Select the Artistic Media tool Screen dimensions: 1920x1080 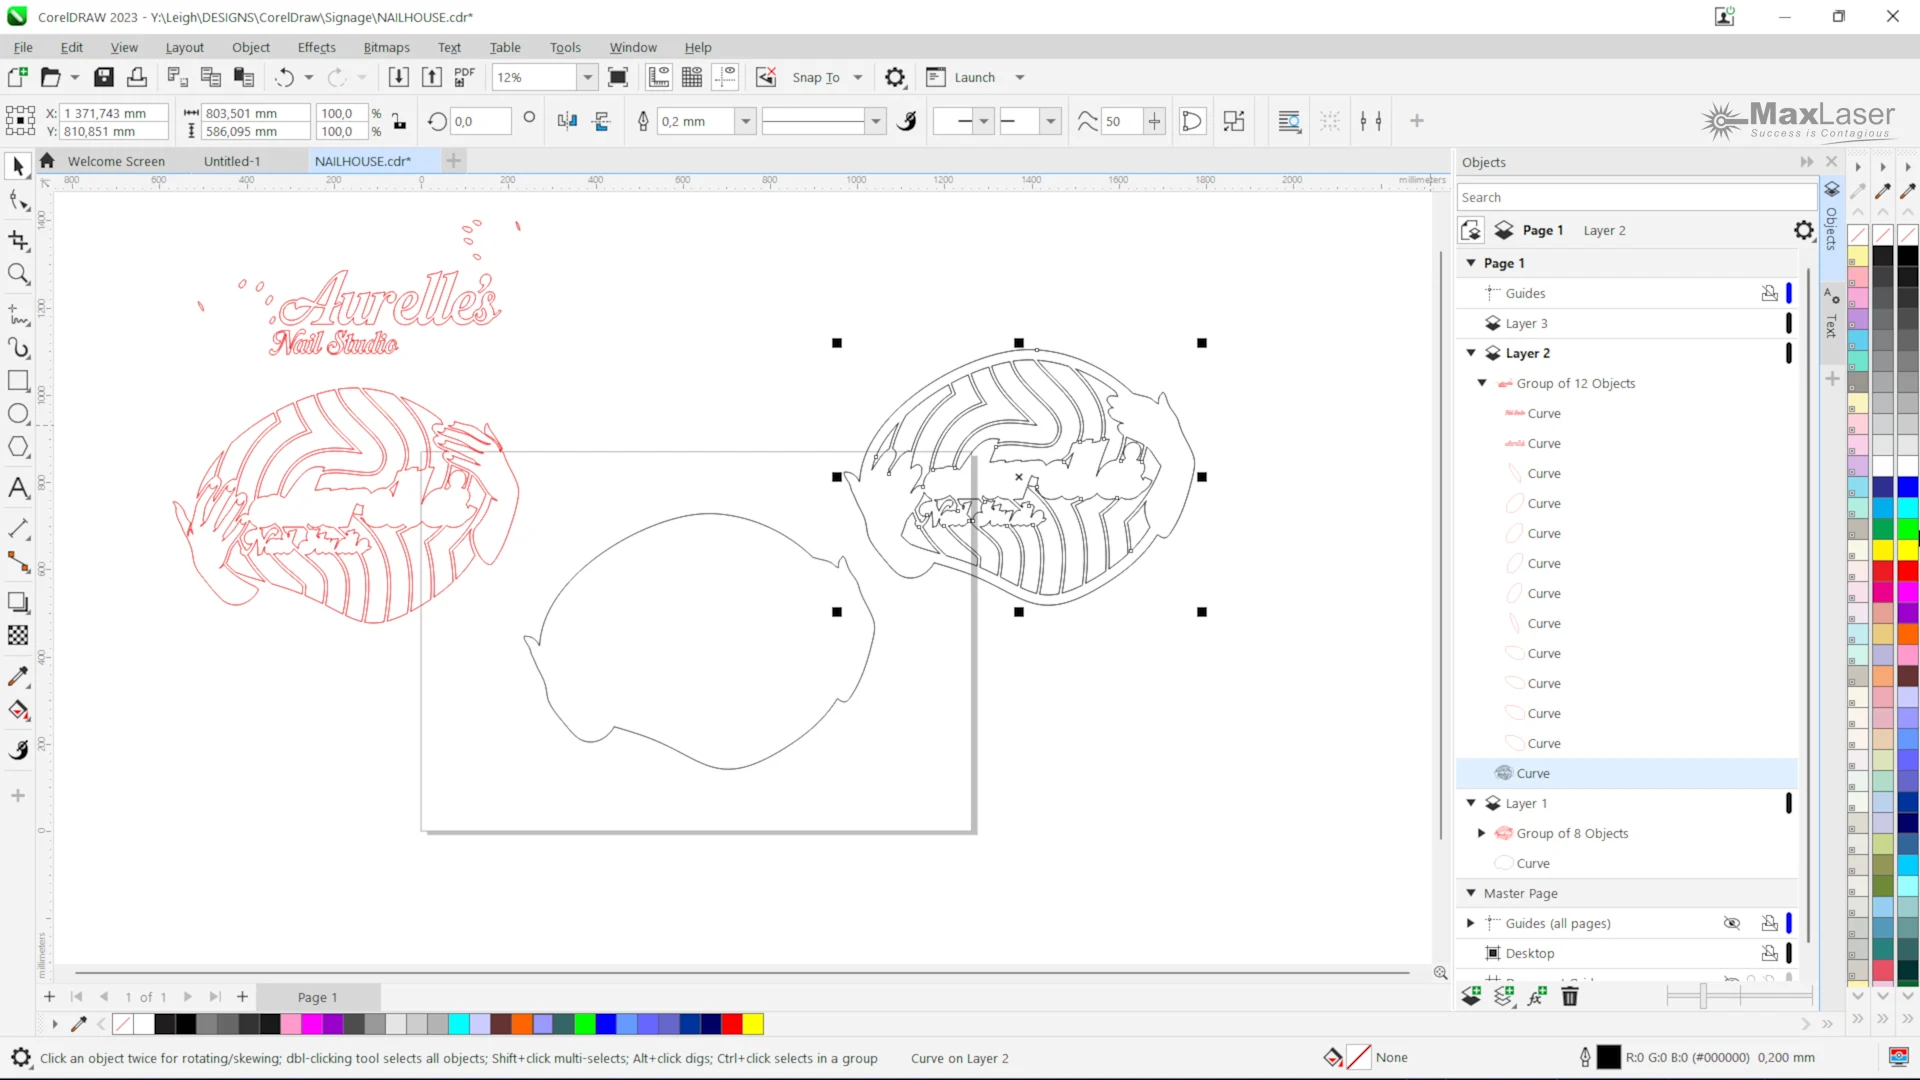[18, 348]
